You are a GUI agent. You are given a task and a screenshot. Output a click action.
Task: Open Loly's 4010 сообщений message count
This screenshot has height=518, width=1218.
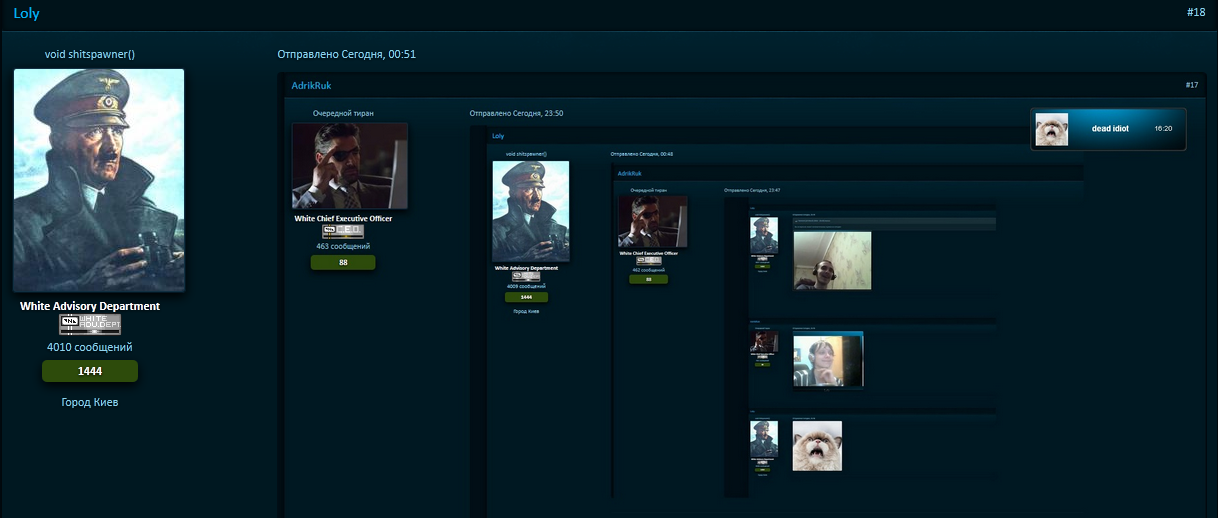pos(90,347)
